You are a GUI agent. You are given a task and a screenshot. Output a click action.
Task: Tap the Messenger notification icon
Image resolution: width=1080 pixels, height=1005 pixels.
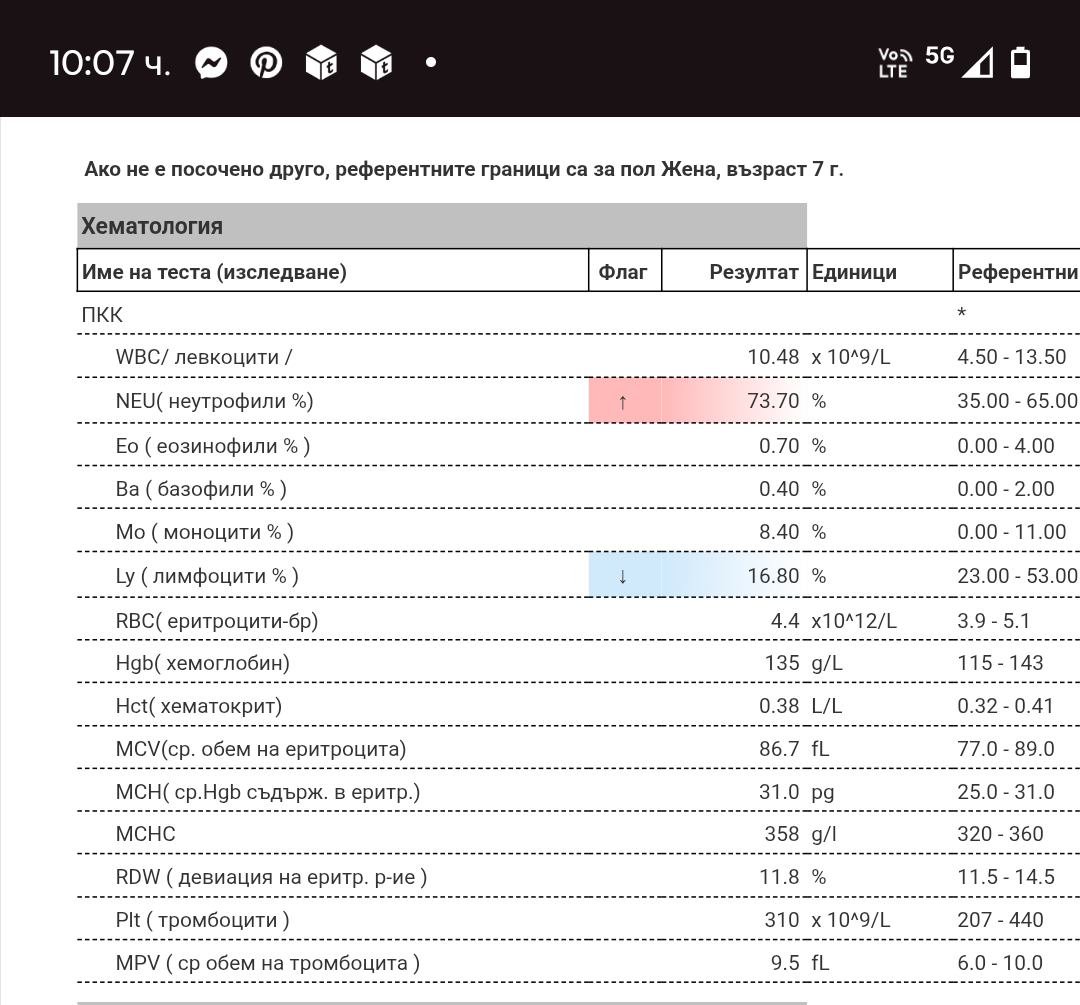coord(211,63)
